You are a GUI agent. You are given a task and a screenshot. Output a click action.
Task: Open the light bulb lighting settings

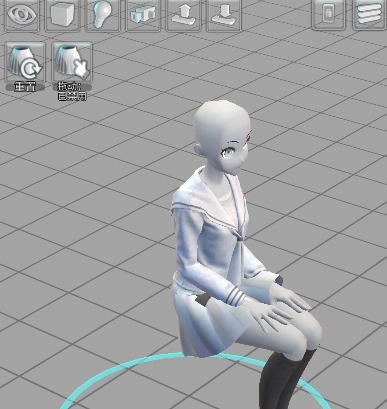103,15
